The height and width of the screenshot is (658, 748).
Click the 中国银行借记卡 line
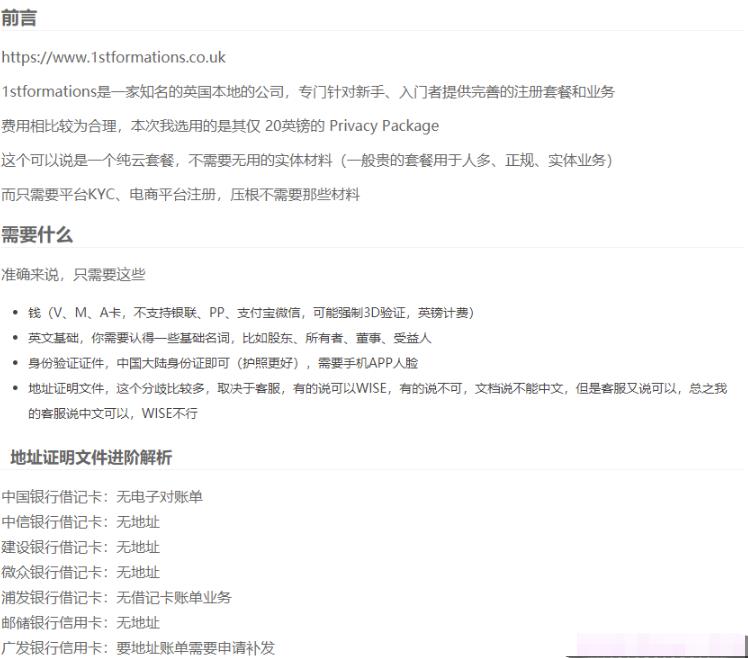click(x=102, y=497)
